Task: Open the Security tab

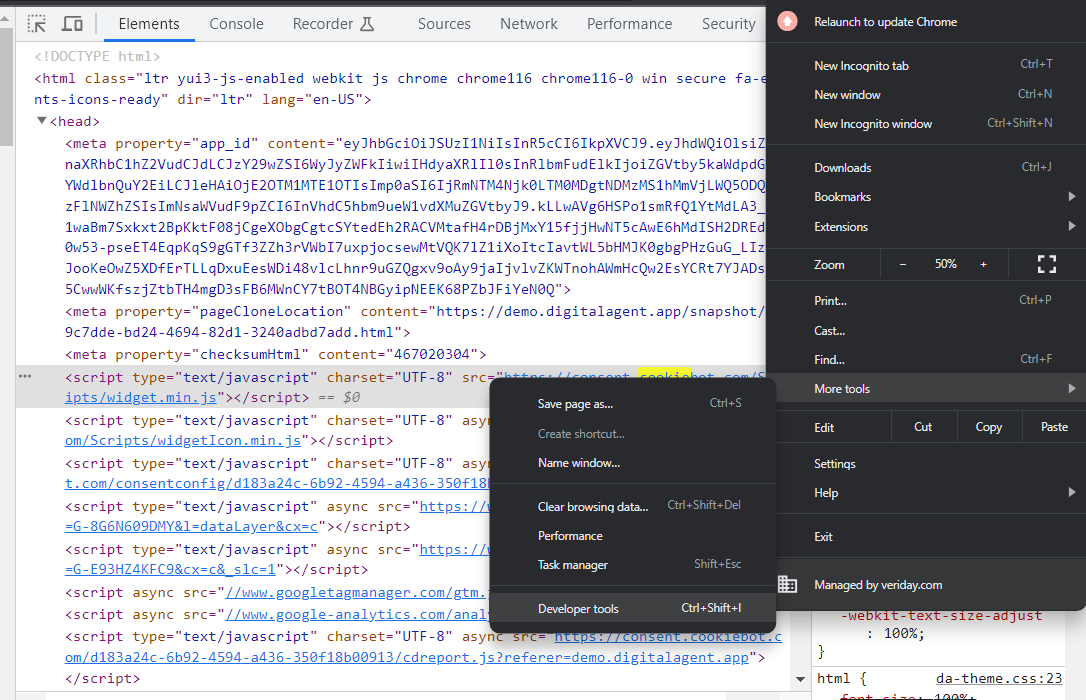Action: coord(728,24)
